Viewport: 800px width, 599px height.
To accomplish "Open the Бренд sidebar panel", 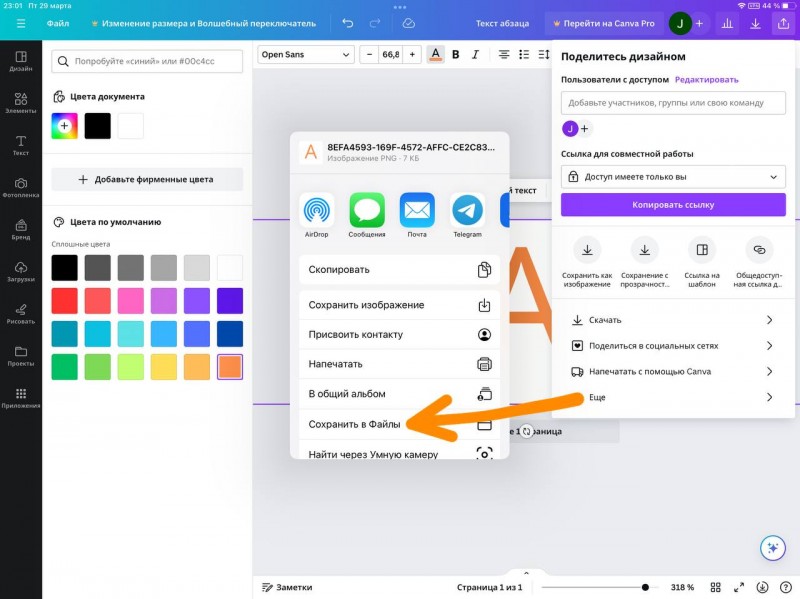I will [21, 230].
